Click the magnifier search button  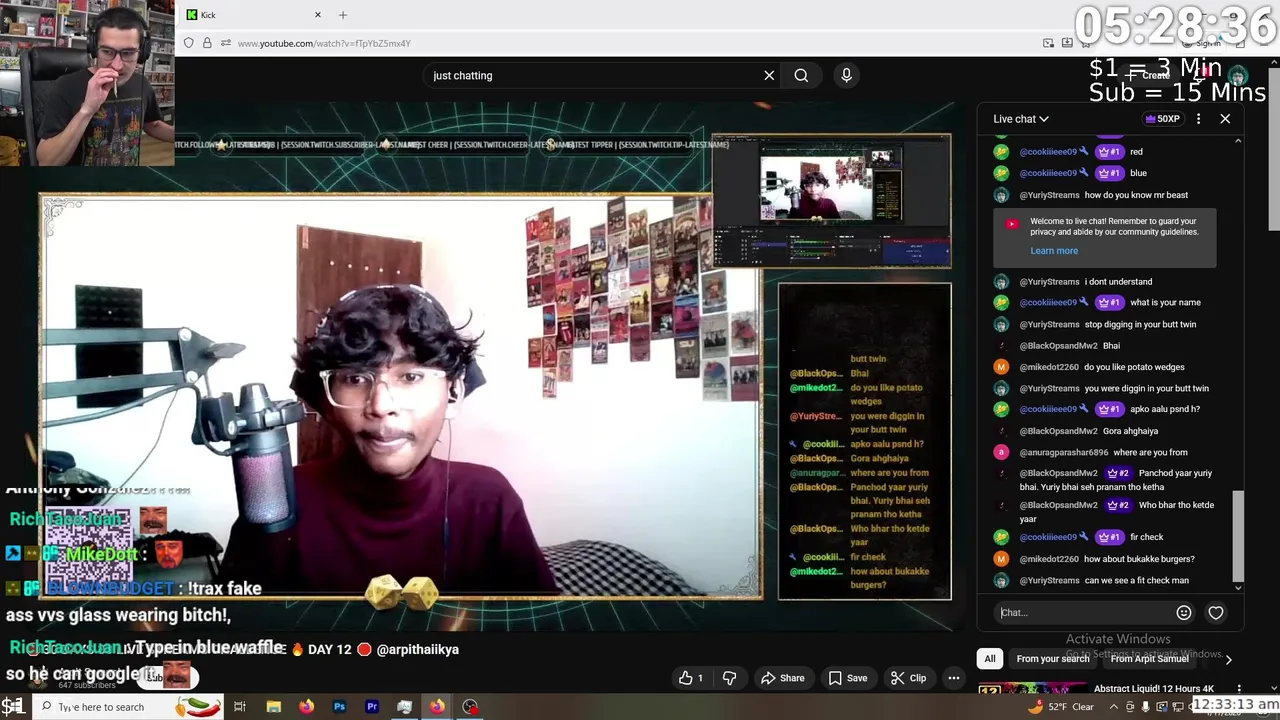(801, 75)
